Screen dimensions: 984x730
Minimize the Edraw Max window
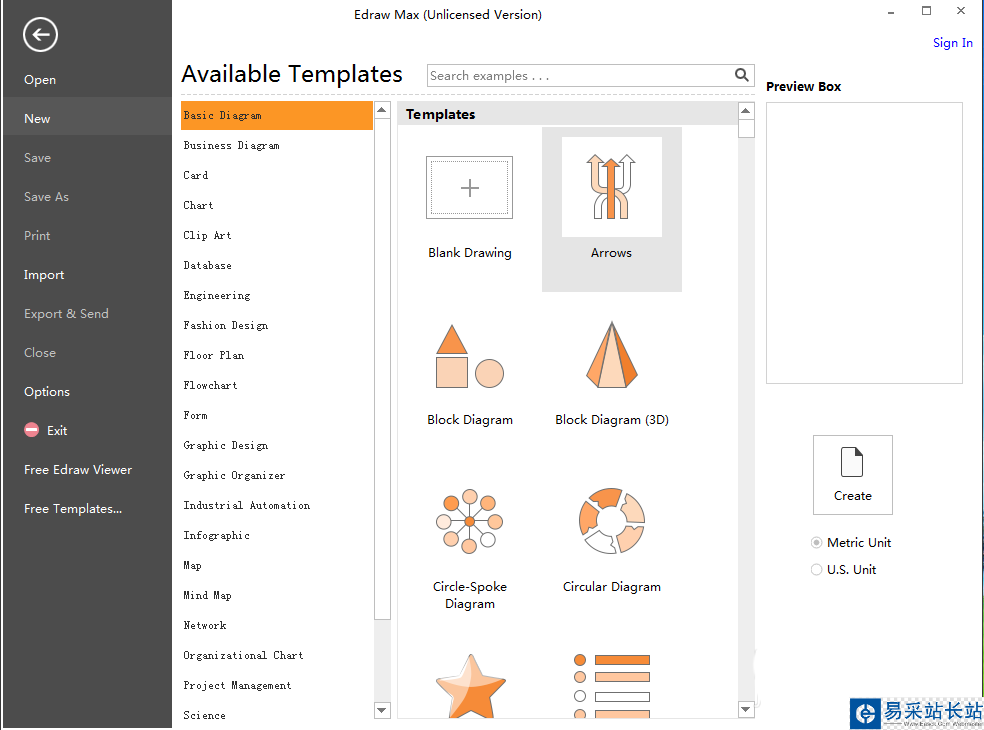(890, 11)
